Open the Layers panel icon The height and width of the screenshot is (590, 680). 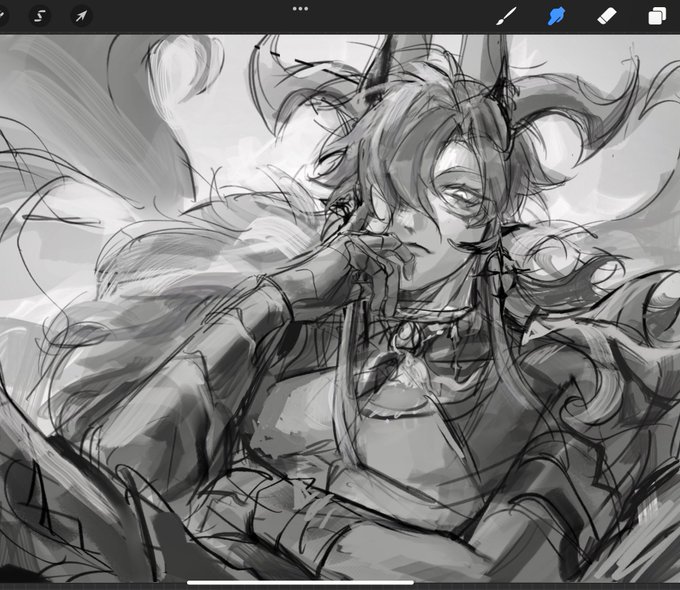[657, 16]
